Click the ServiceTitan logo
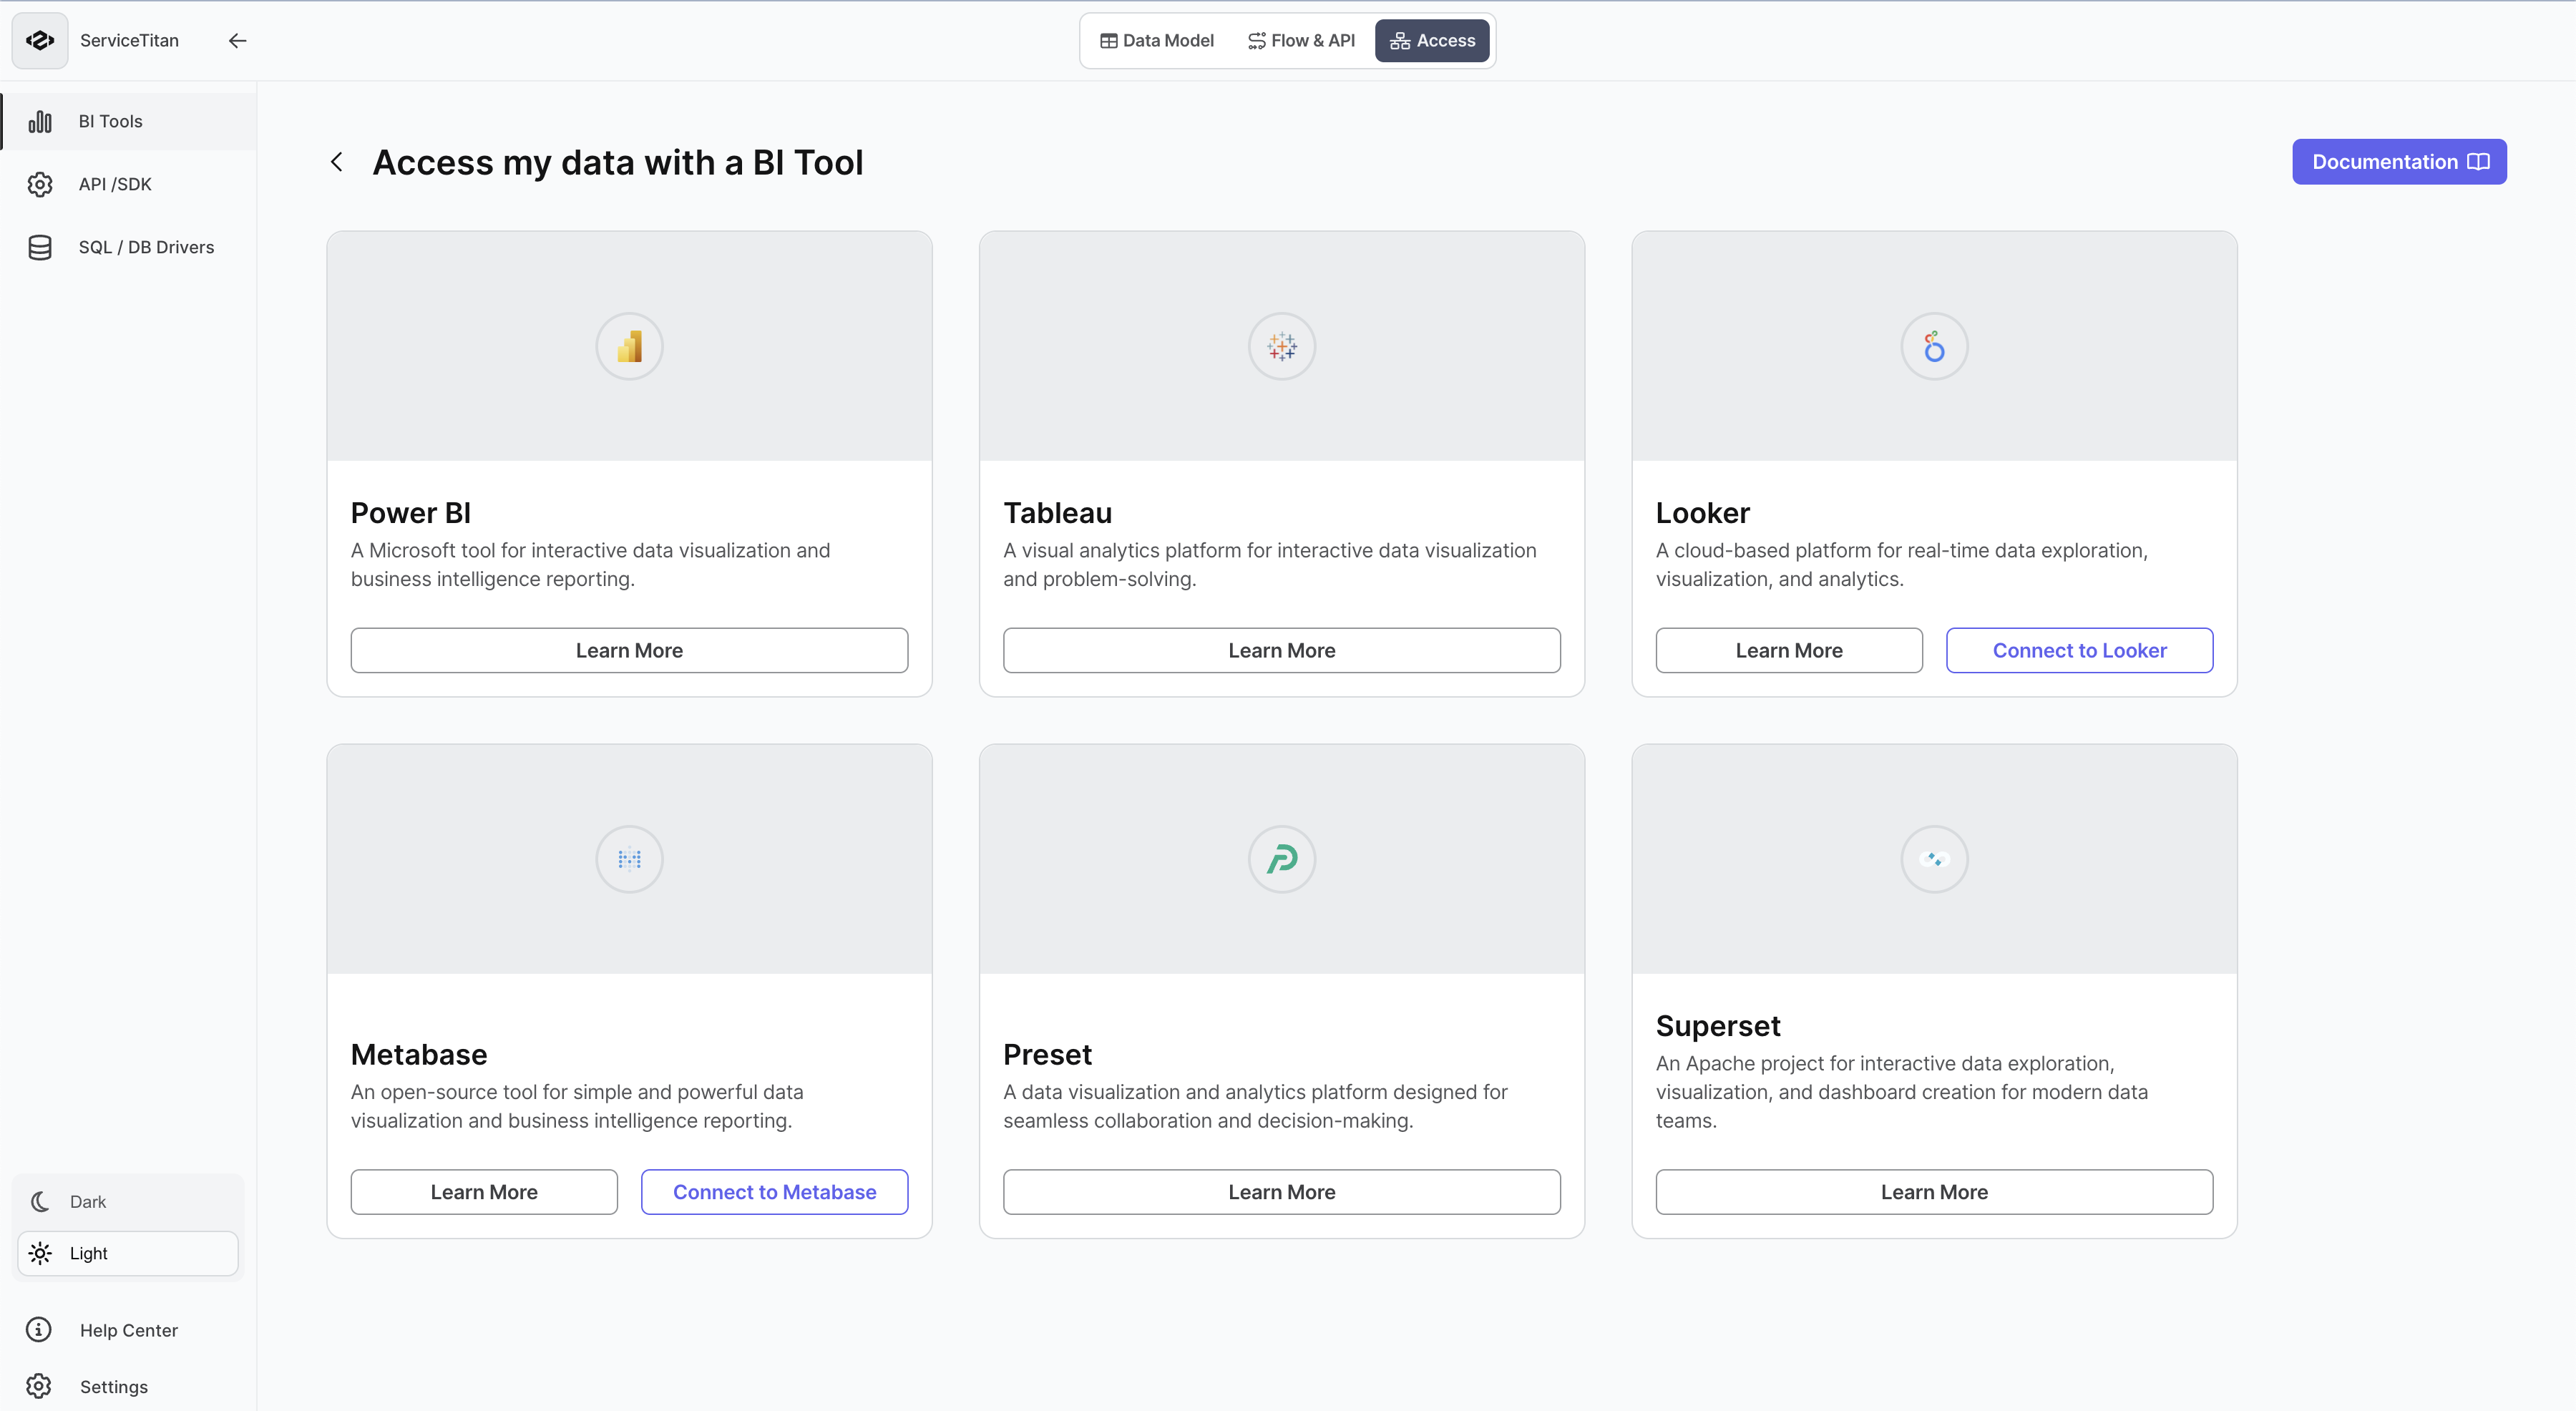Viewport: 2576px width, 1411px height. tap(39, 40)
